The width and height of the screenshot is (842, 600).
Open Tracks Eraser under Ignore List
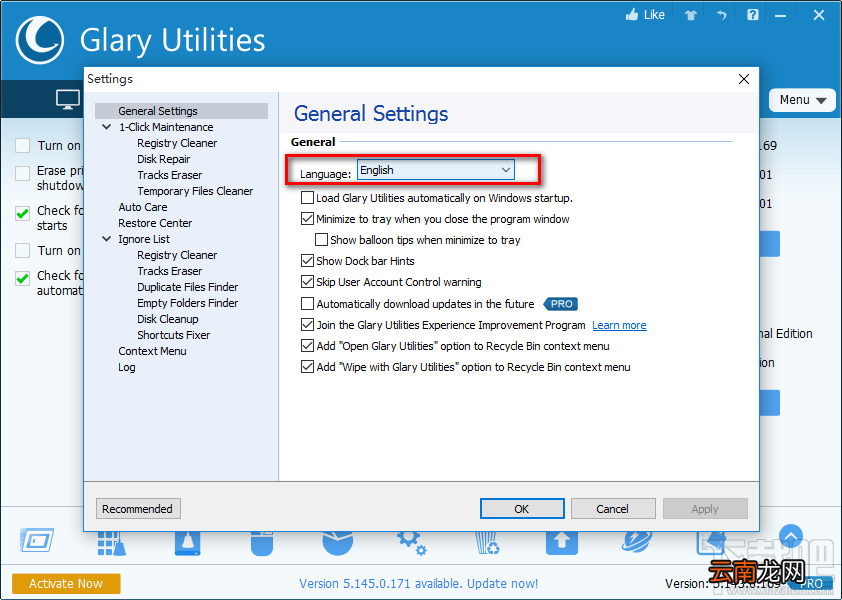click(170, 271)
